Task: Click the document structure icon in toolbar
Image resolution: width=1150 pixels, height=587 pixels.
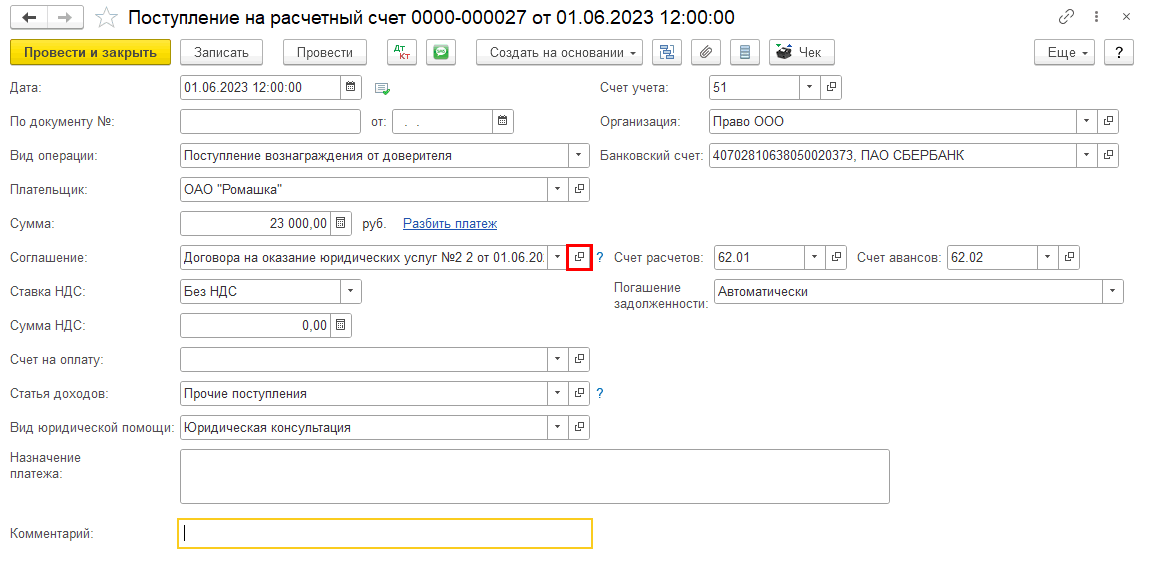Action: point(667,53)
